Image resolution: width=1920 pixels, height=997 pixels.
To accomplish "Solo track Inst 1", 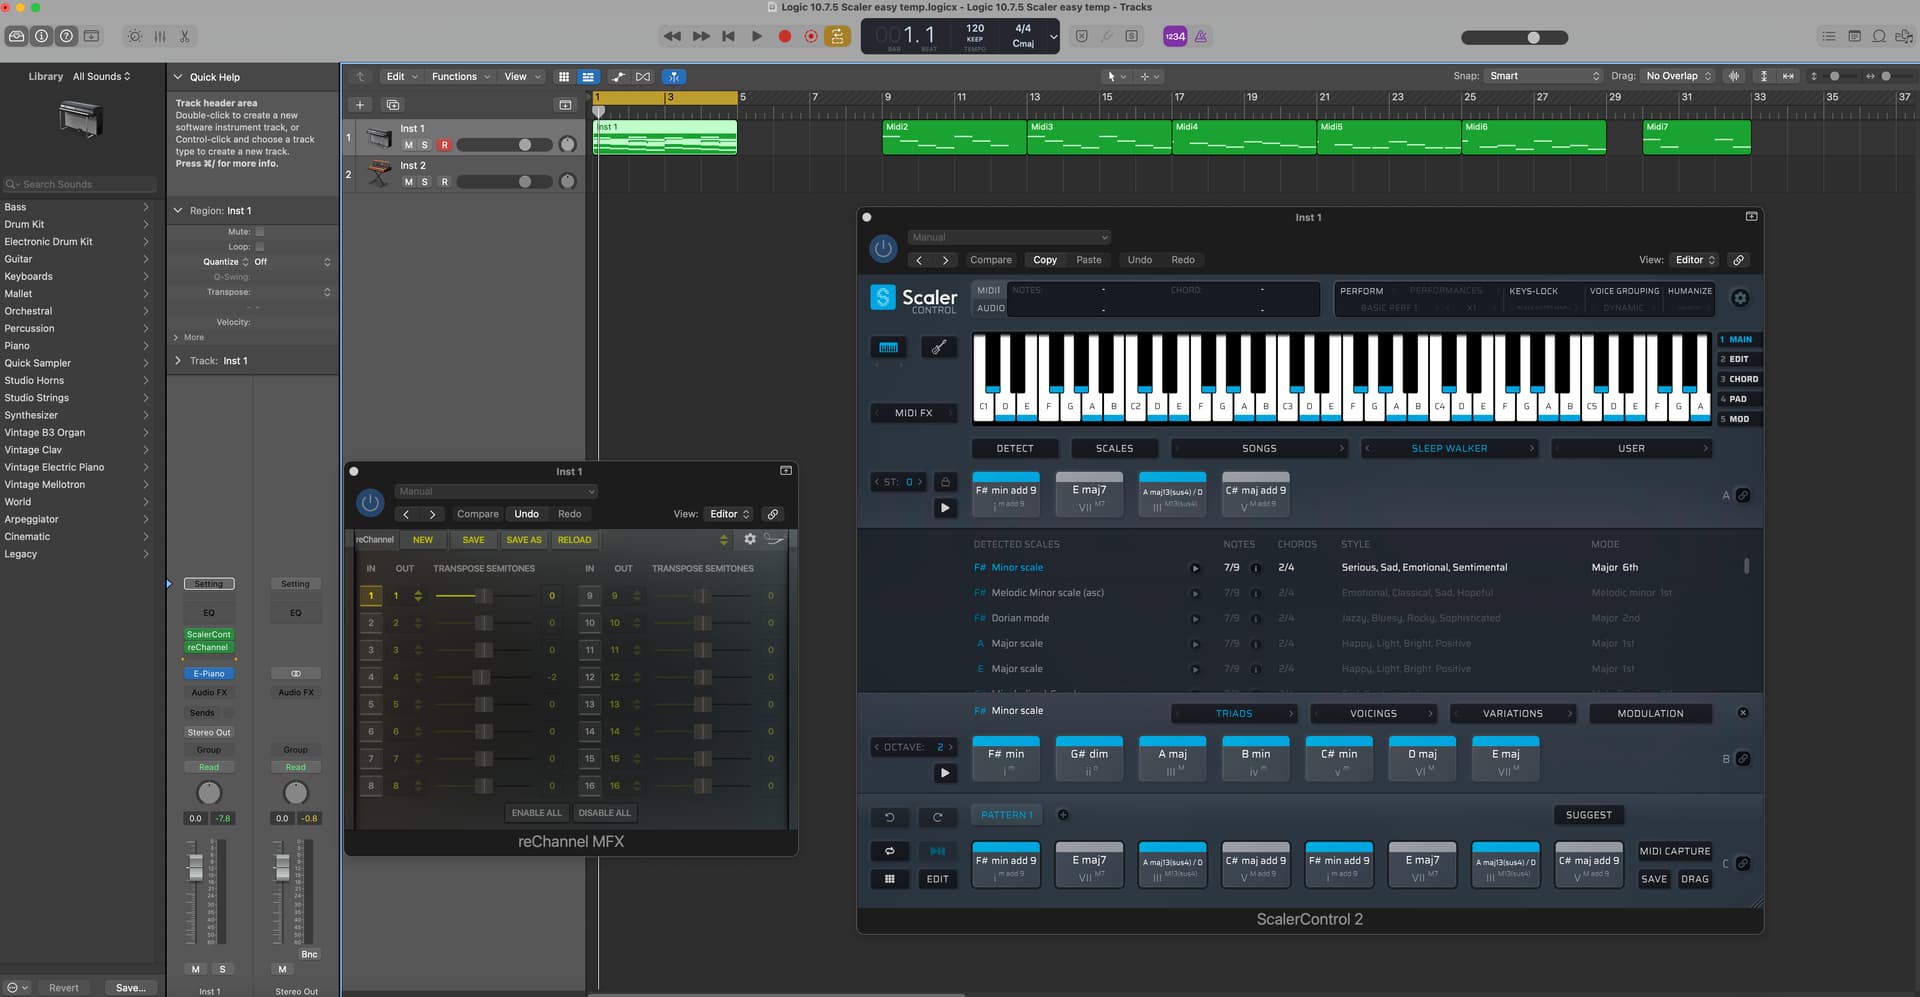I will (x=425, y=145).
